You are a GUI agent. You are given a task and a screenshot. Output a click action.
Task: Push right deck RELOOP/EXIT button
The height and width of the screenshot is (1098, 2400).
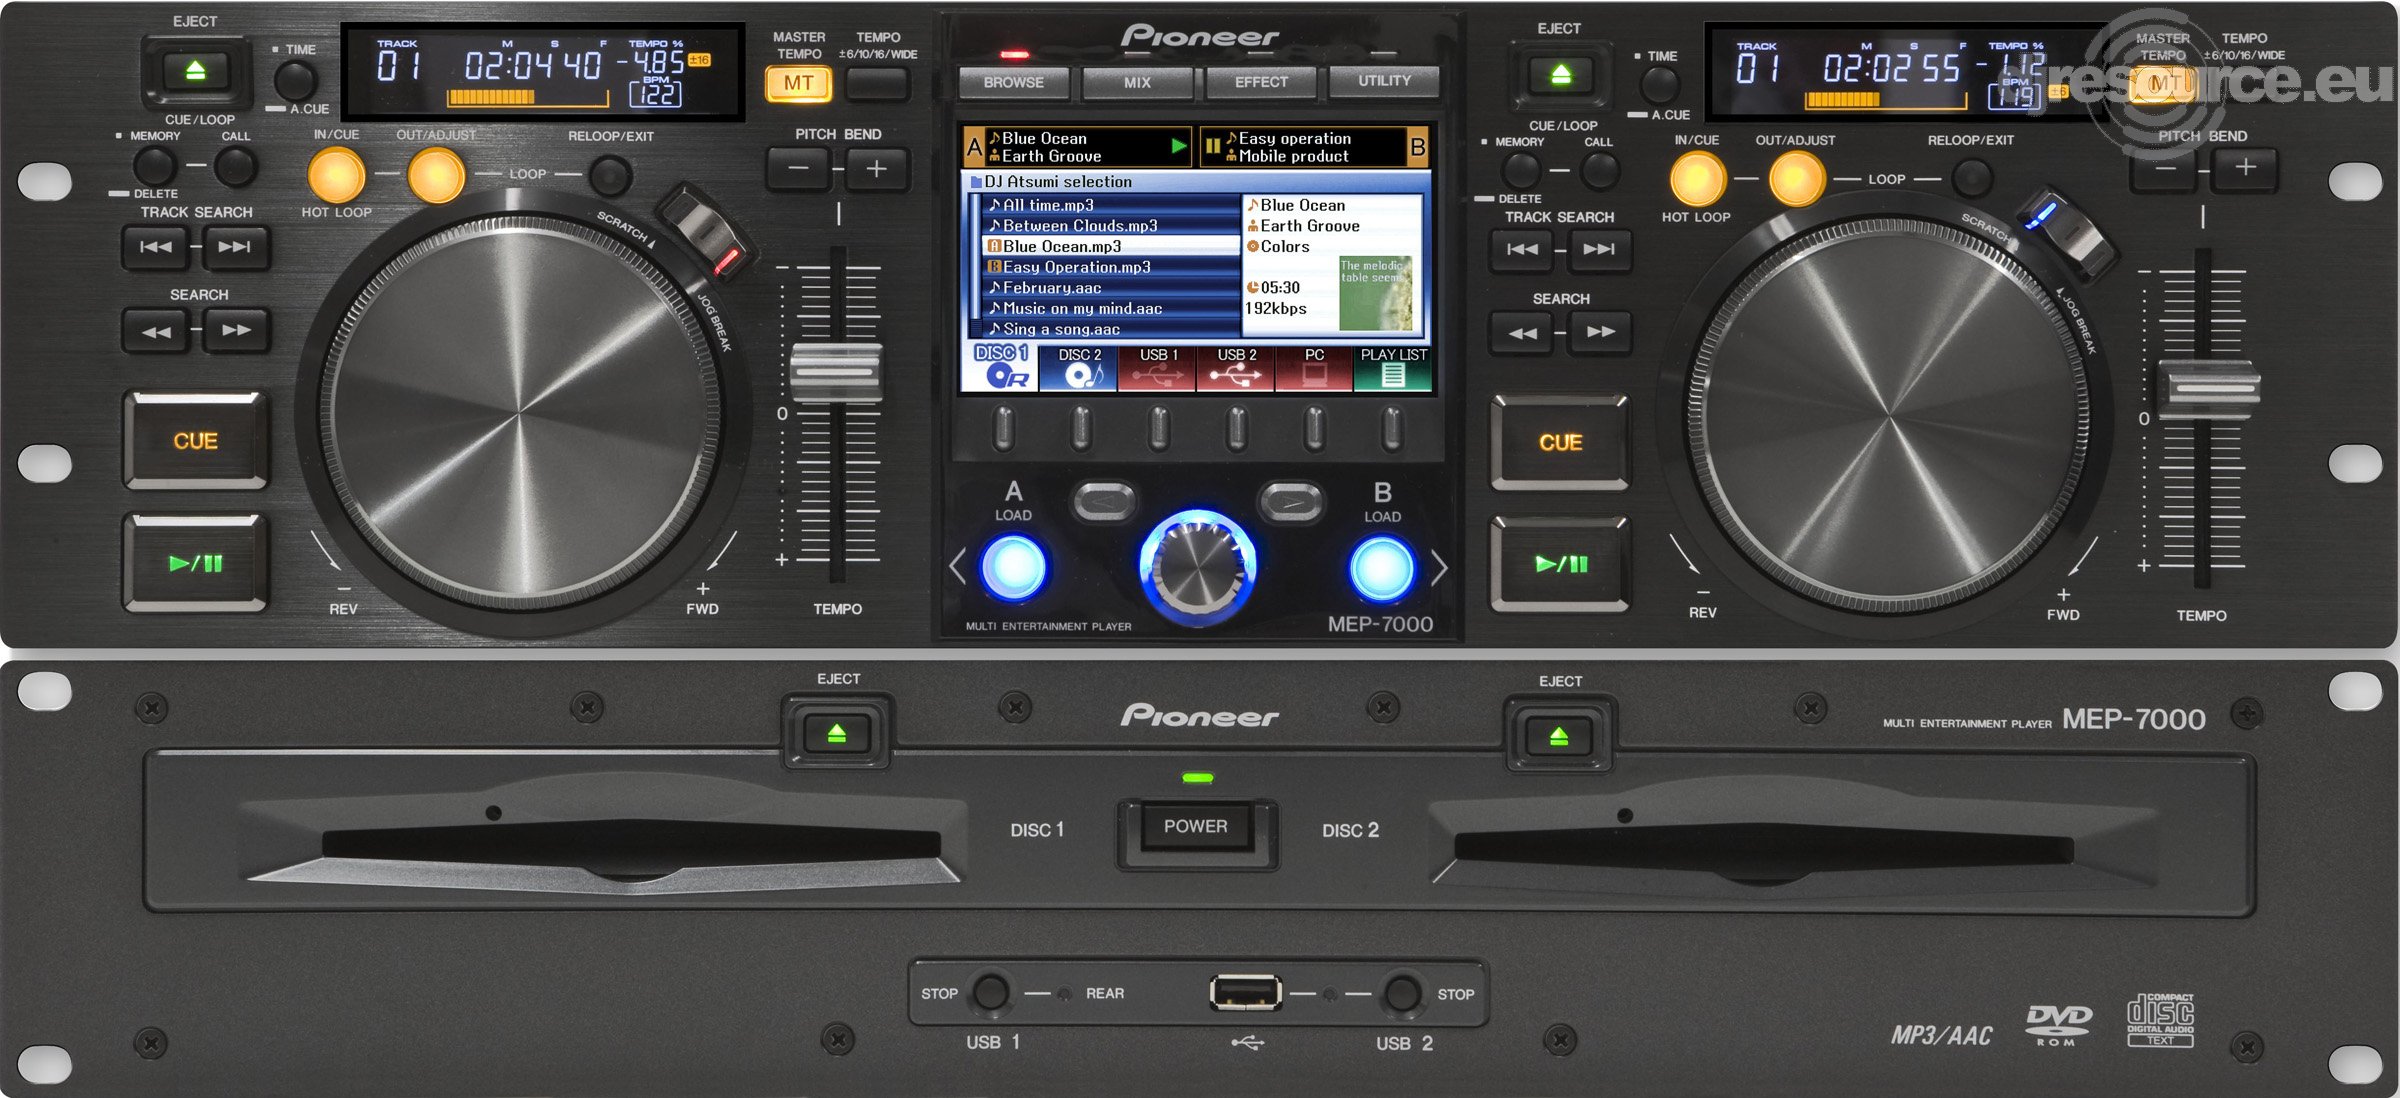[x=1972, y=179]
